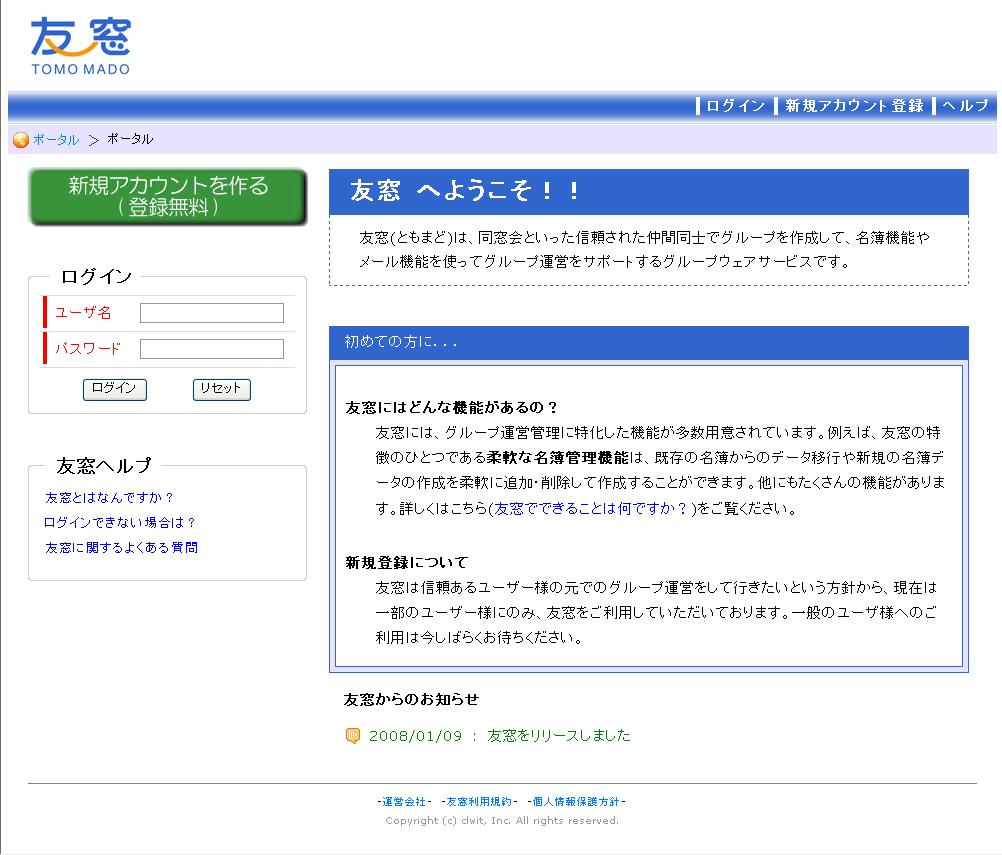Focus the ユーザ名 input field
Viewport: 1002px width, 855px height.
212,313
